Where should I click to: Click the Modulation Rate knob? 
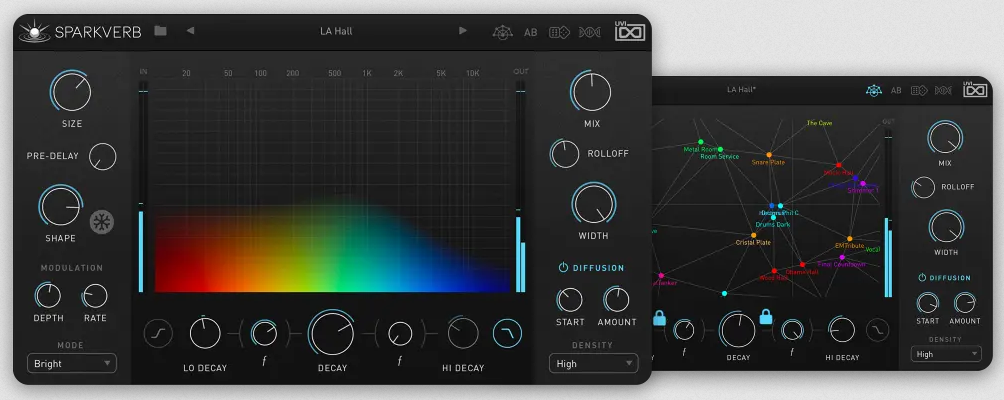click(x=95, y=296)
